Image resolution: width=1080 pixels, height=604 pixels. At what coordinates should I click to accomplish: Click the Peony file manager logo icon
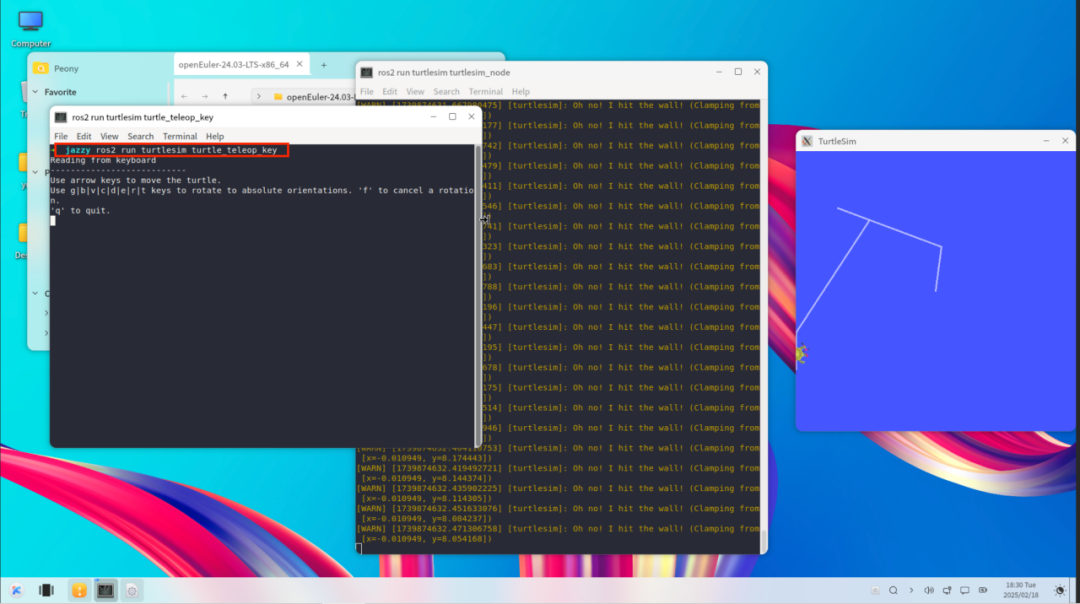(x=41, y=68)
